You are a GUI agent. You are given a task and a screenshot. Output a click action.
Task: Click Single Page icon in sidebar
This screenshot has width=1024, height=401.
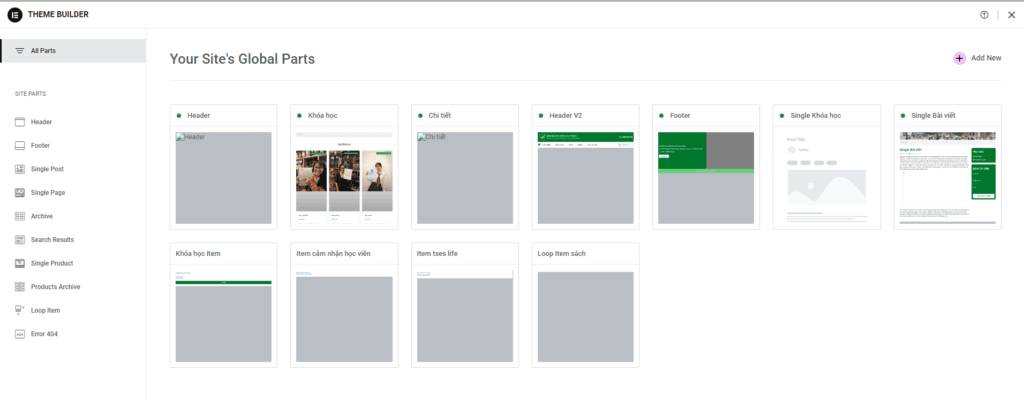[x=20, y=193]
